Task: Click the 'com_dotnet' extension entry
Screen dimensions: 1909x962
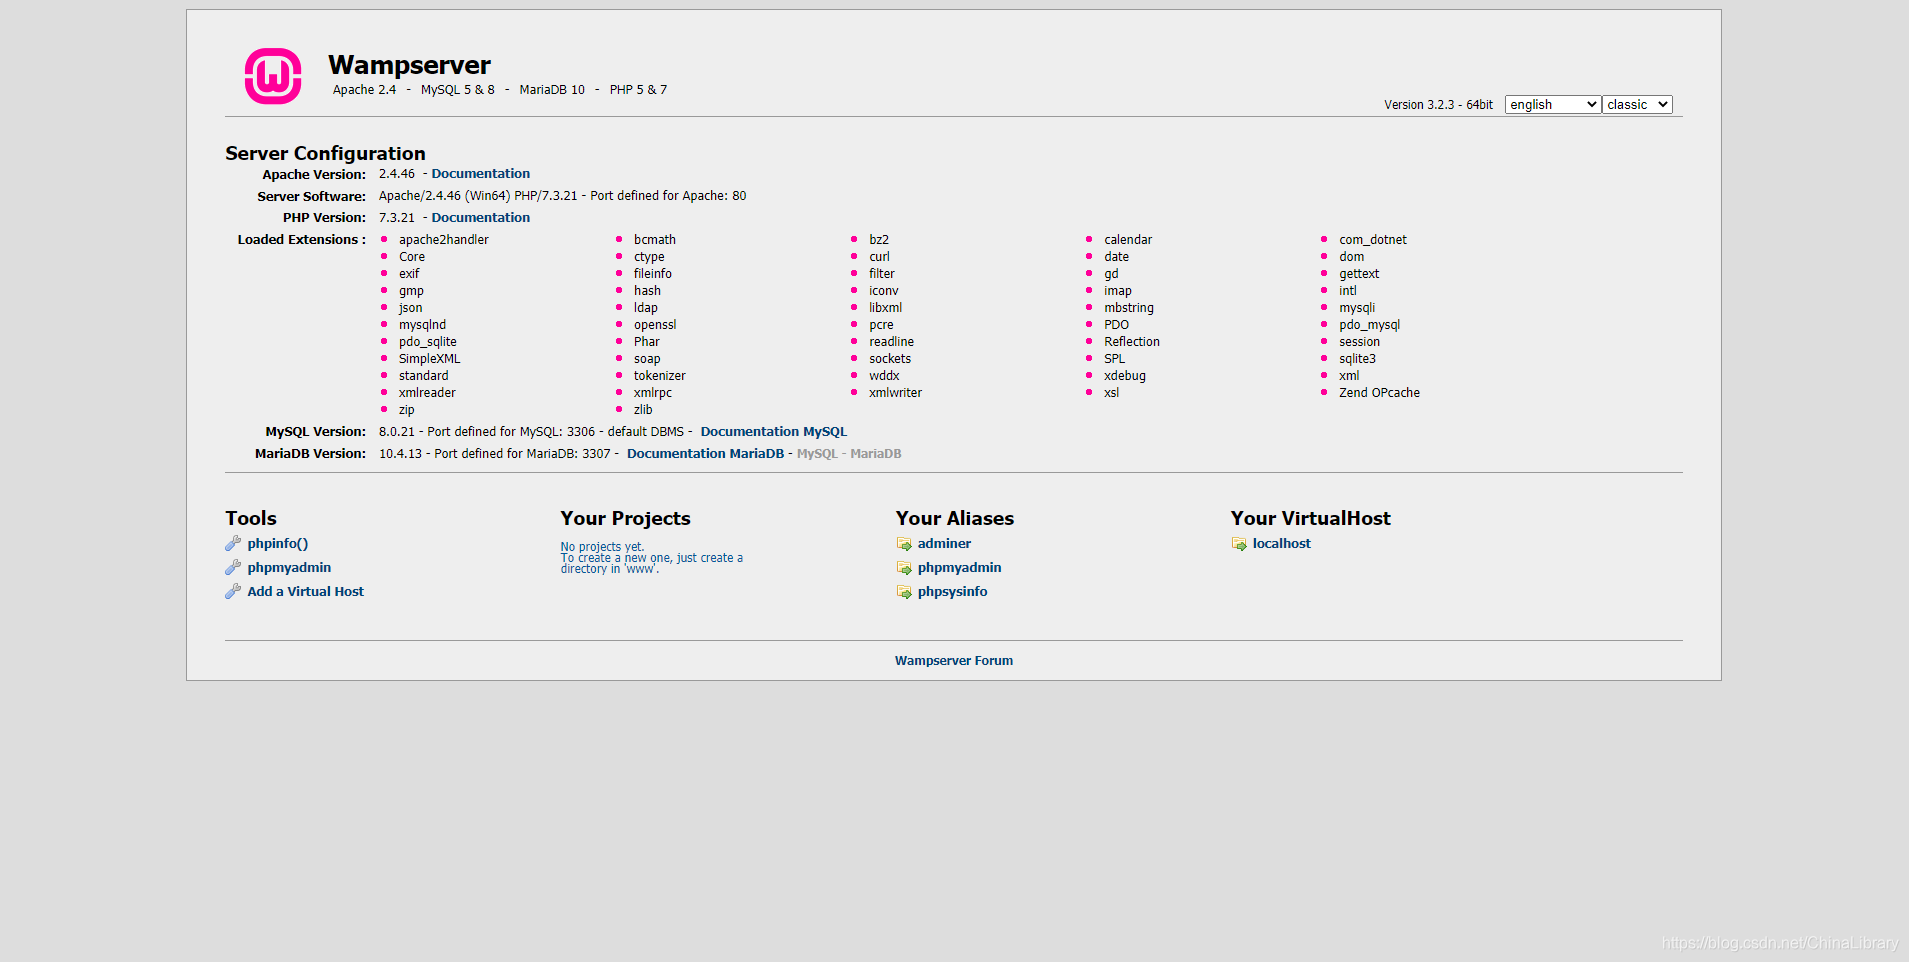Action: [x=1373, y=240]
